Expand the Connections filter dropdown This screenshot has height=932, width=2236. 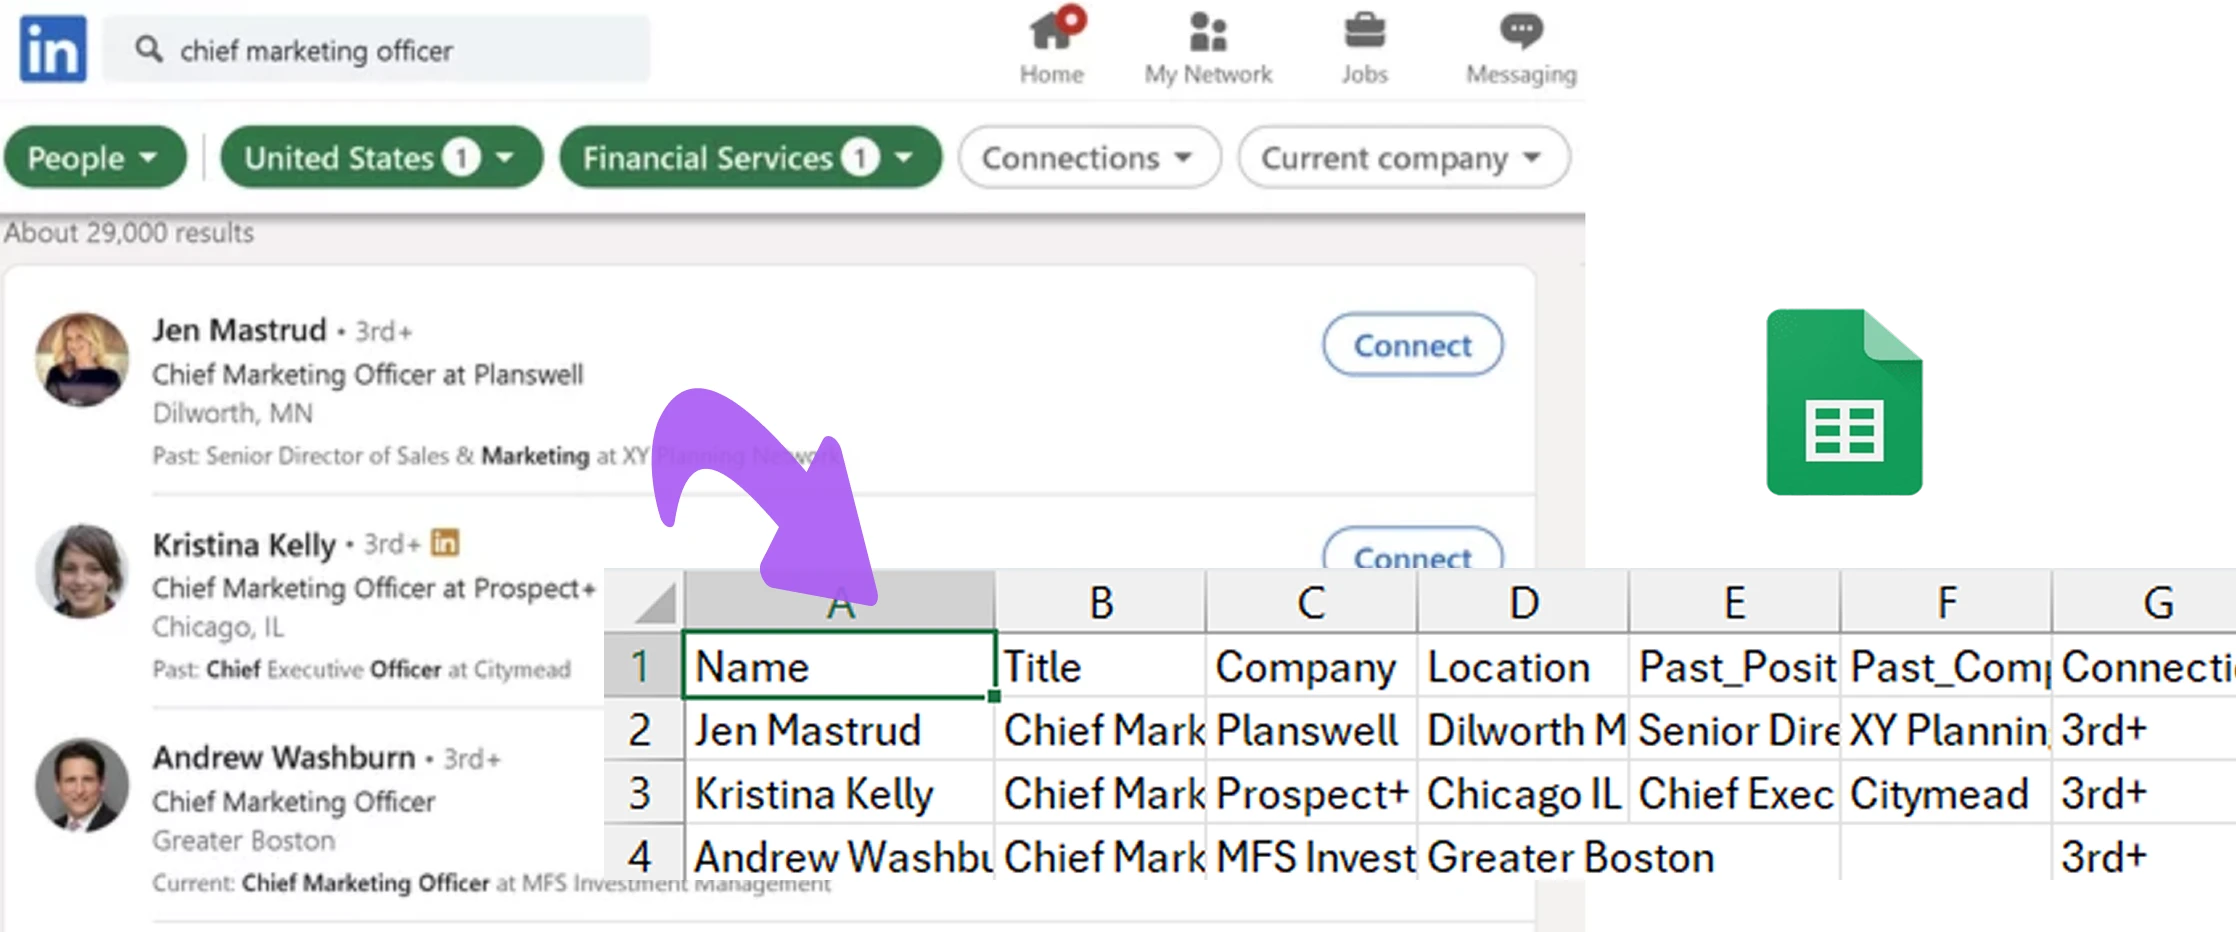click(1089, 157)
